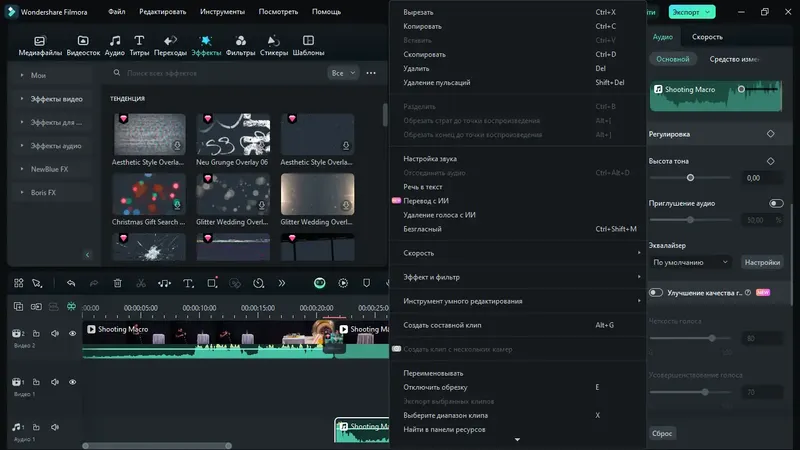Open the Переходы transitions panel
This screenshot has height=450, width=800.
tap(170, 45)
